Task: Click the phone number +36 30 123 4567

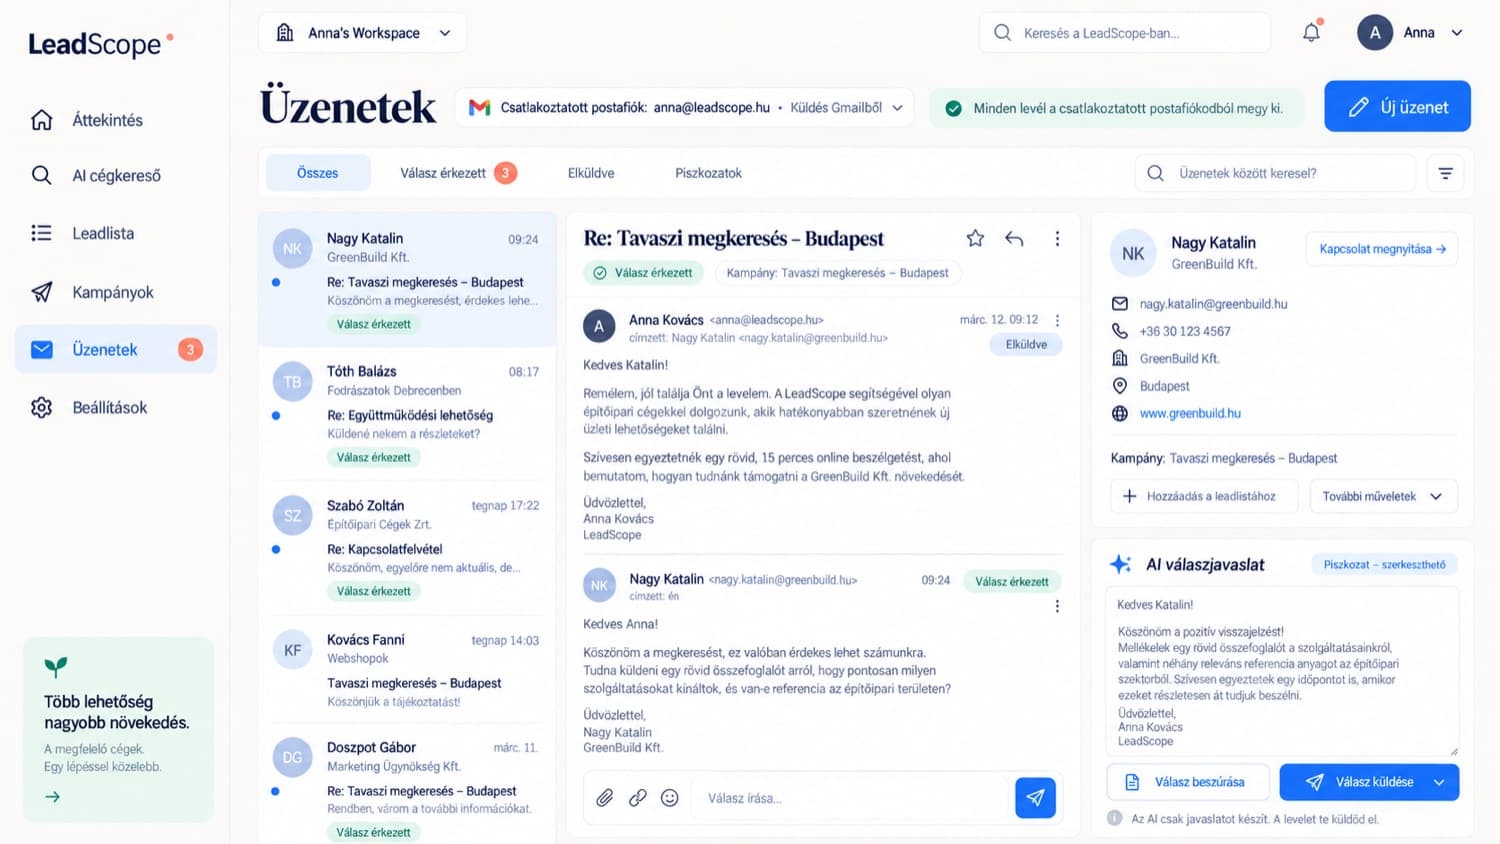Action: point(1185,331)
